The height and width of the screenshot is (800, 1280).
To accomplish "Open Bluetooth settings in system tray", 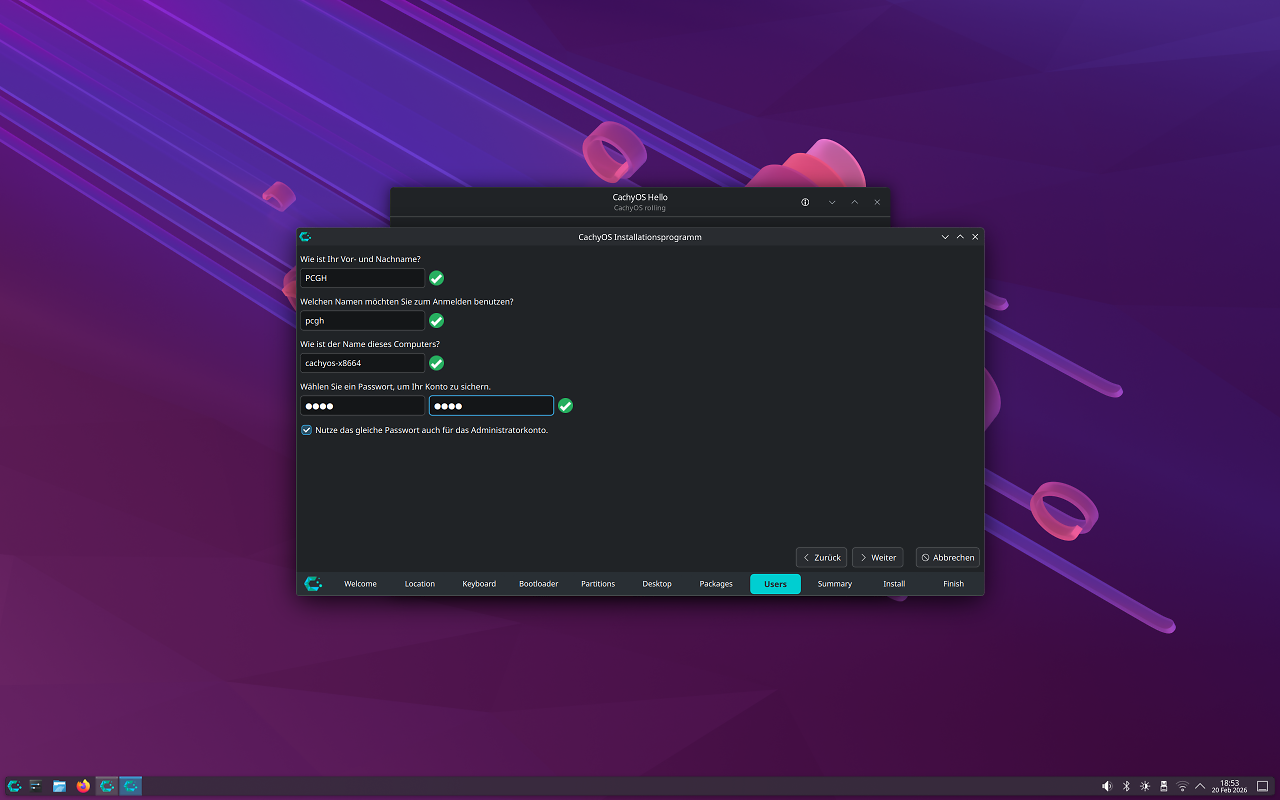I will click(1126, 786).
